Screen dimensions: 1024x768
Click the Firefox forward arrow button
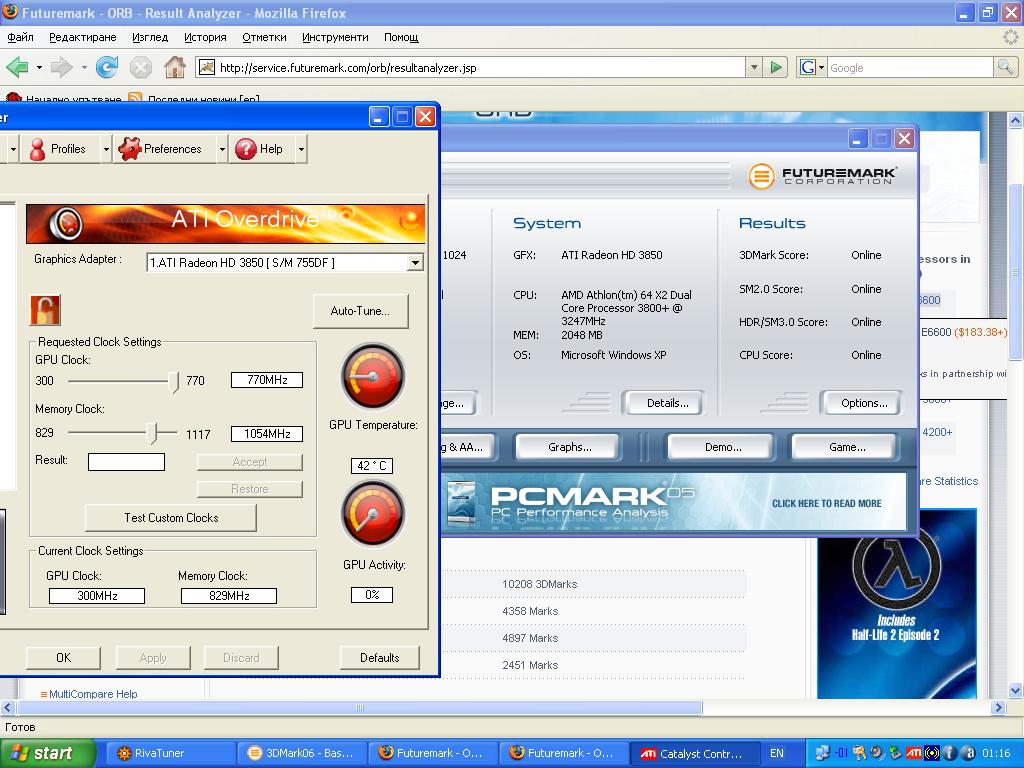[61, 67]
